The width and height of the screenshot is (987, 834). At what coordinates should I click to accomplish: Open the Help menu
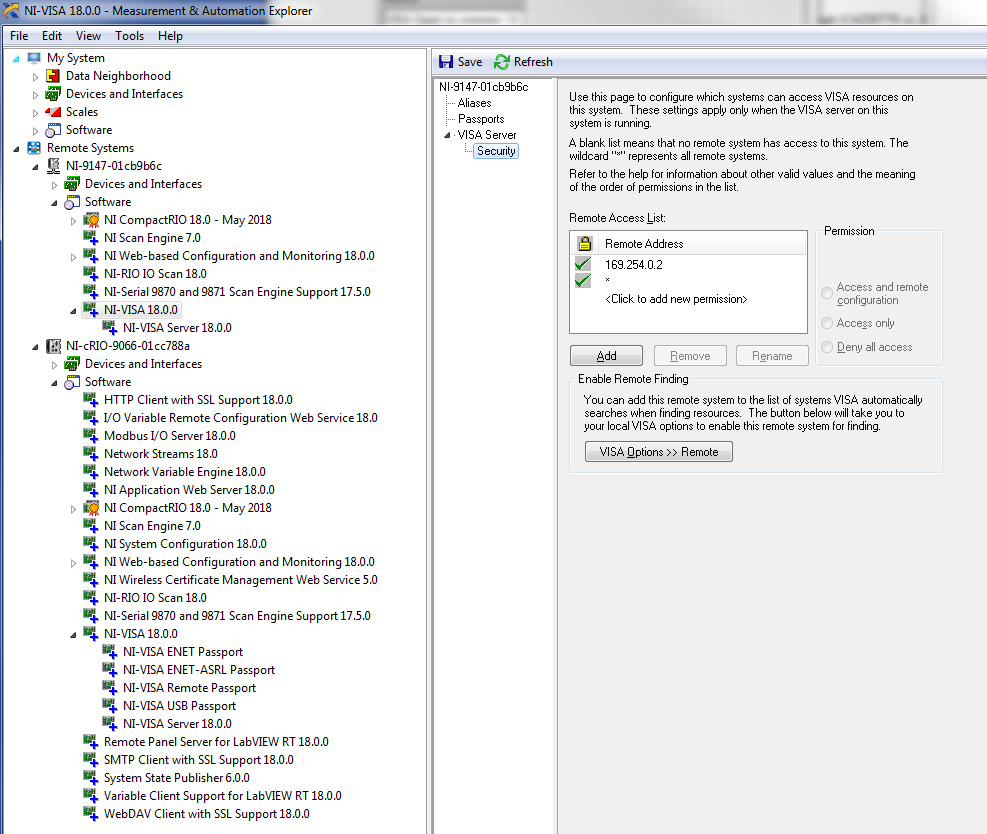point(170,36)
